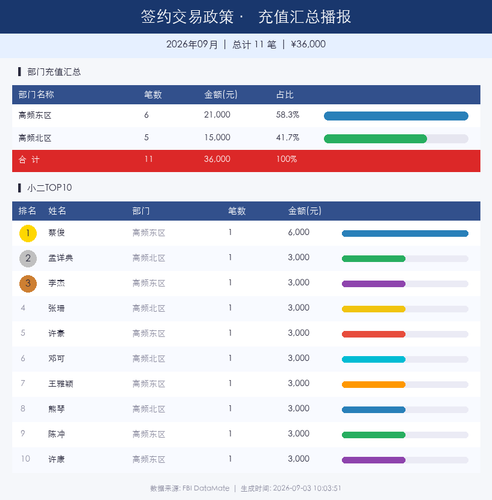Viewport: 492px width, 500px height.
Task: Click the 41.7% share value
Action: tap(287, 137)
